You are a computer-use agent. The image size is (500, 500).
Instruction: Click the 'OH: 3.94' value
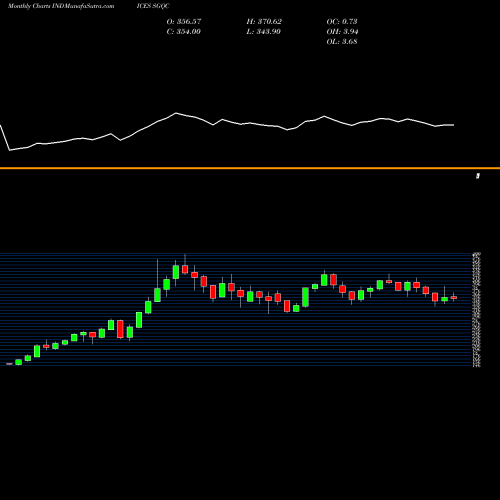(342, 32)
